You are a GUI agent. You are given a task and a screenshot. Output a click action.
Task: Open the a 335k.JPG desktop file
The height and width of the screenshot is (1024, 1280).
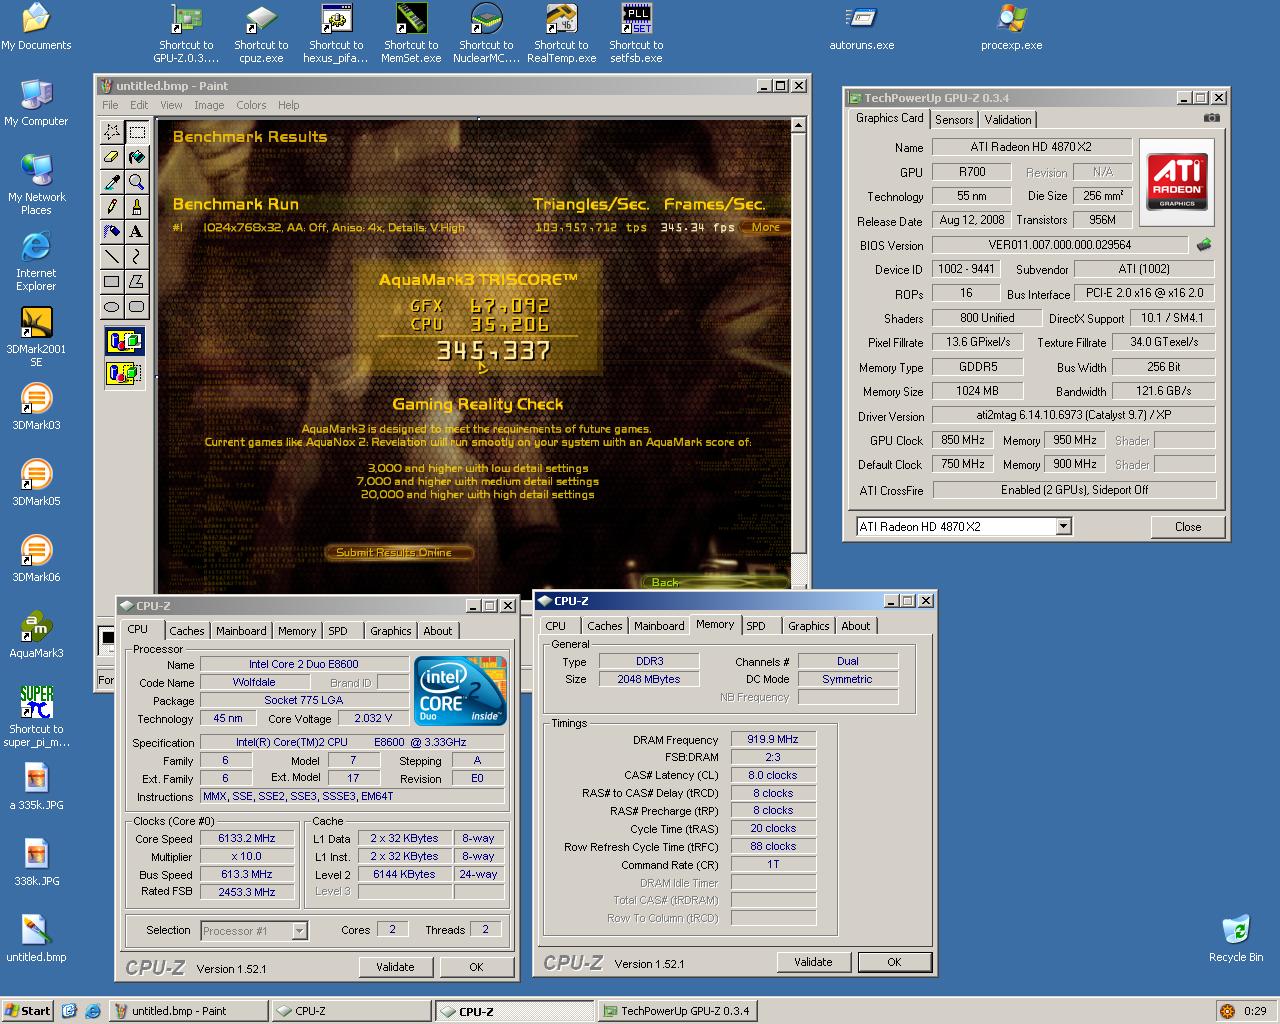click(x=36, y=786)
